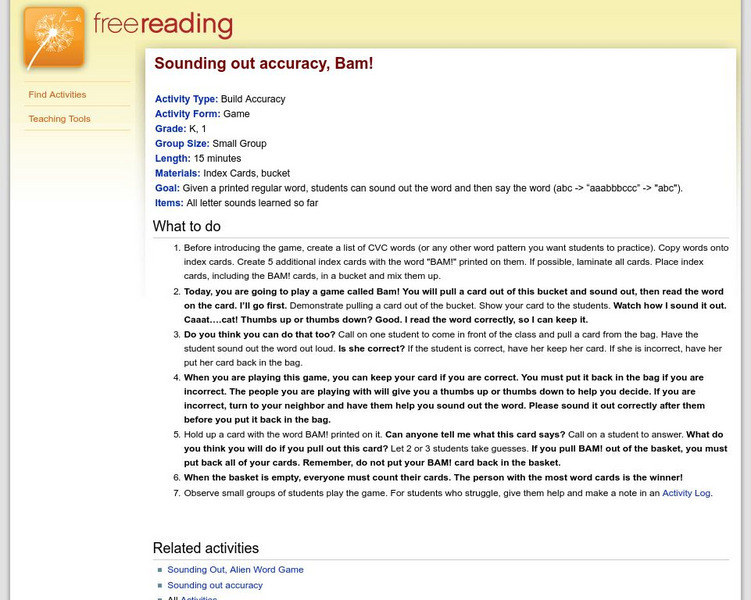Click the page title Sounding out accuracy, Bam!
Image resolution: width=751 pixels, height=600 pixels.
click(x=263, y=63)
